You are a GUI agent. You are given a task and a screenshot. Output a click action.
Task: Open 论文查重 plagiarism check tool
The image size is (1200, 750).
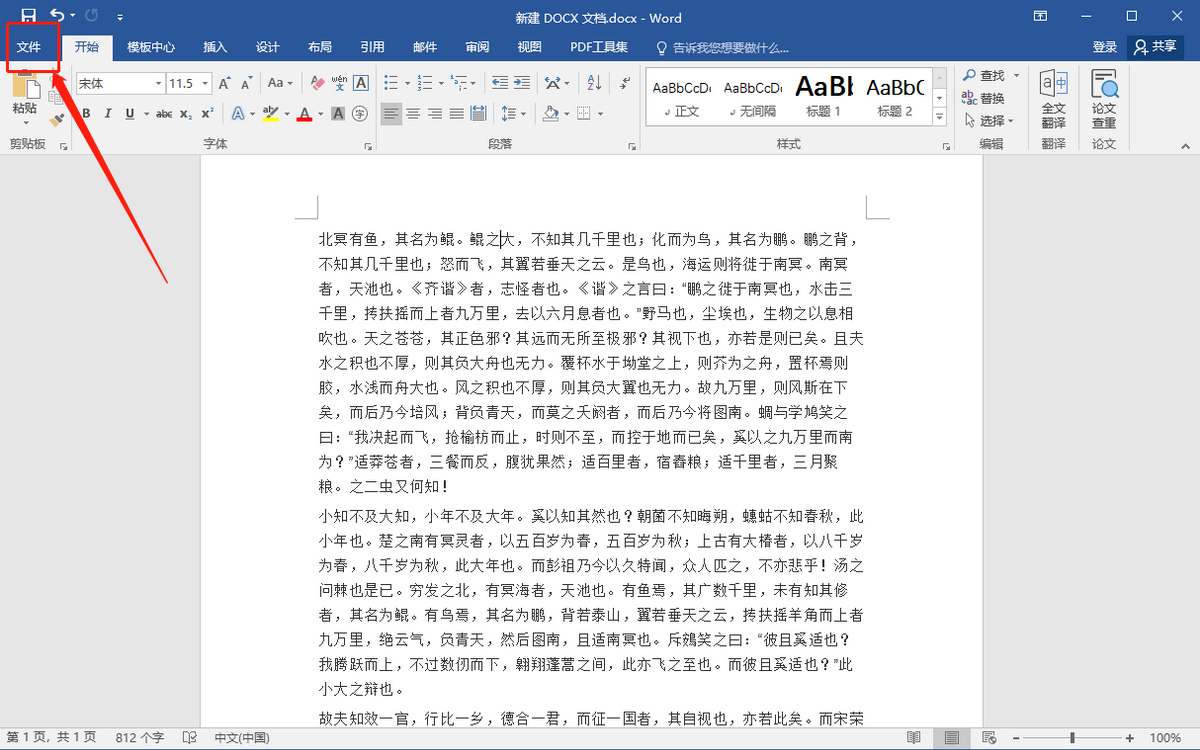(1104, 99)
